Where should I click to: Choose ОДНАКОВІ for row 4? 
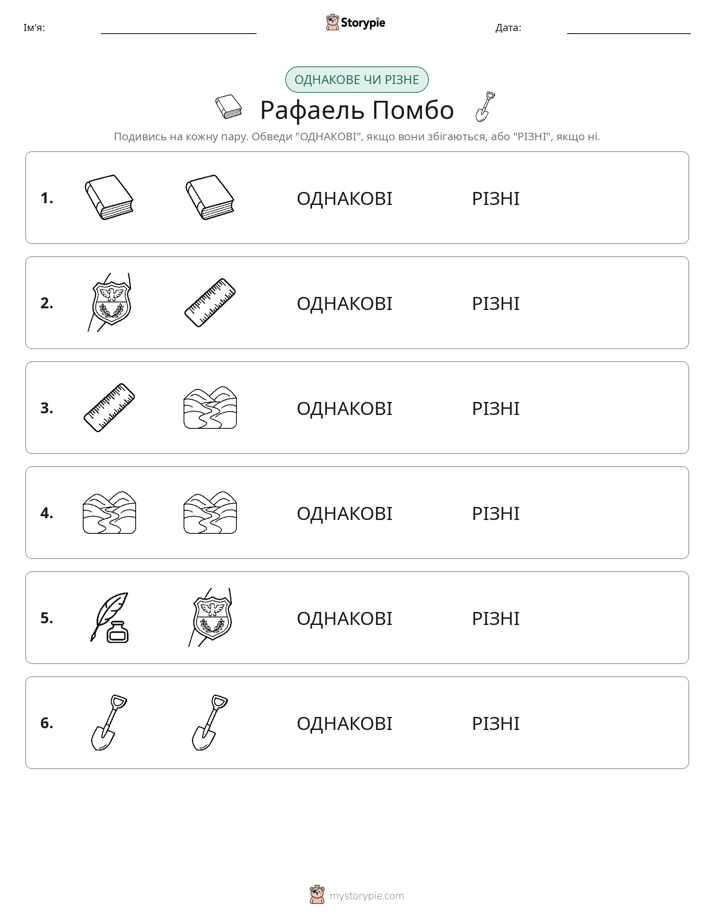(344, 513)
